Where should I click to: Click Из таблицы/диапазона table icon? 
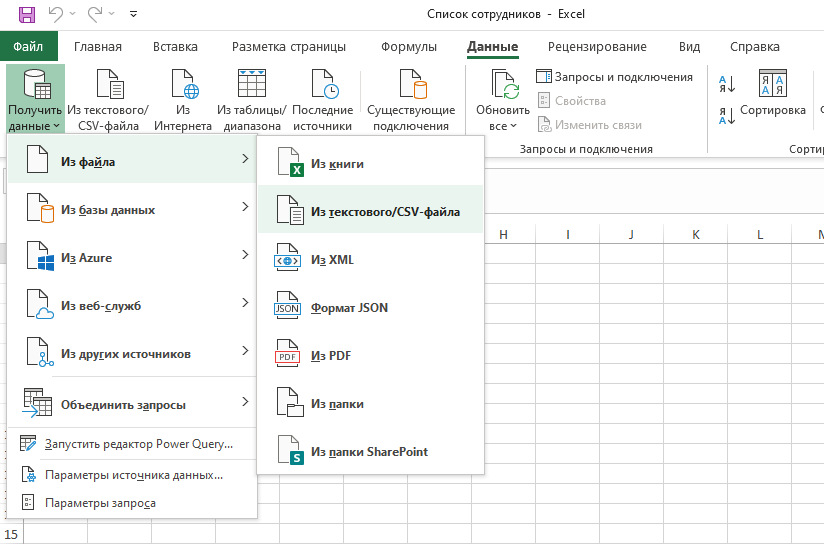point(252,83)
